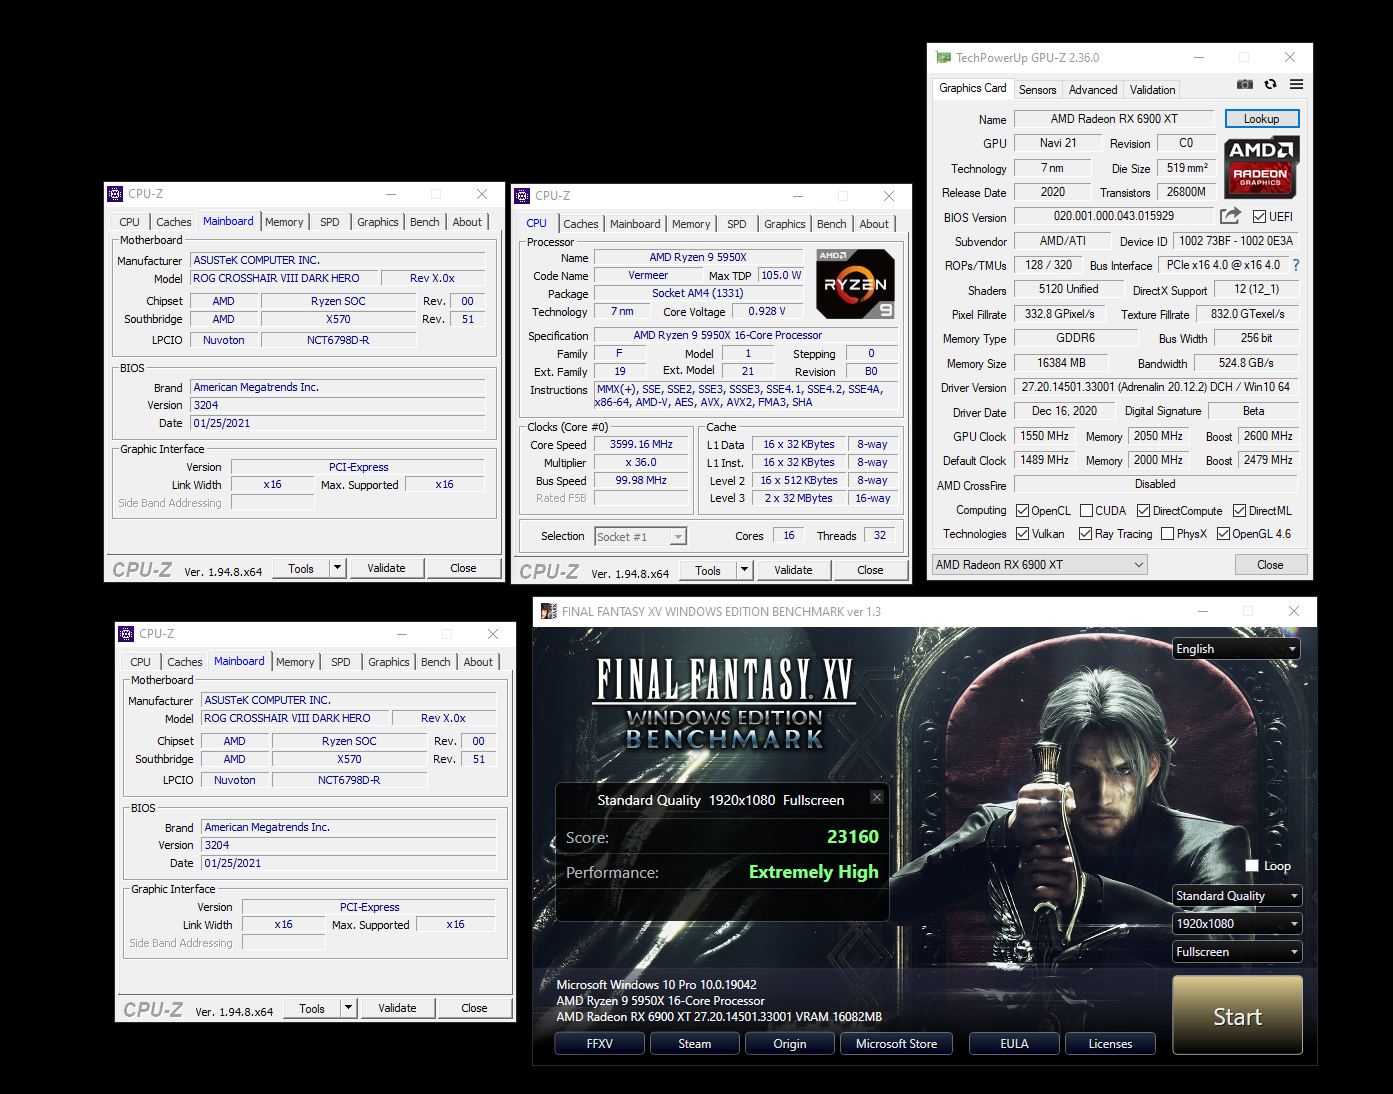The height and width of the screenshot is (1094, 1393).
Task: Open the SPD tab in the bottom-left CPU-Z window
Action: coord(341,662)
